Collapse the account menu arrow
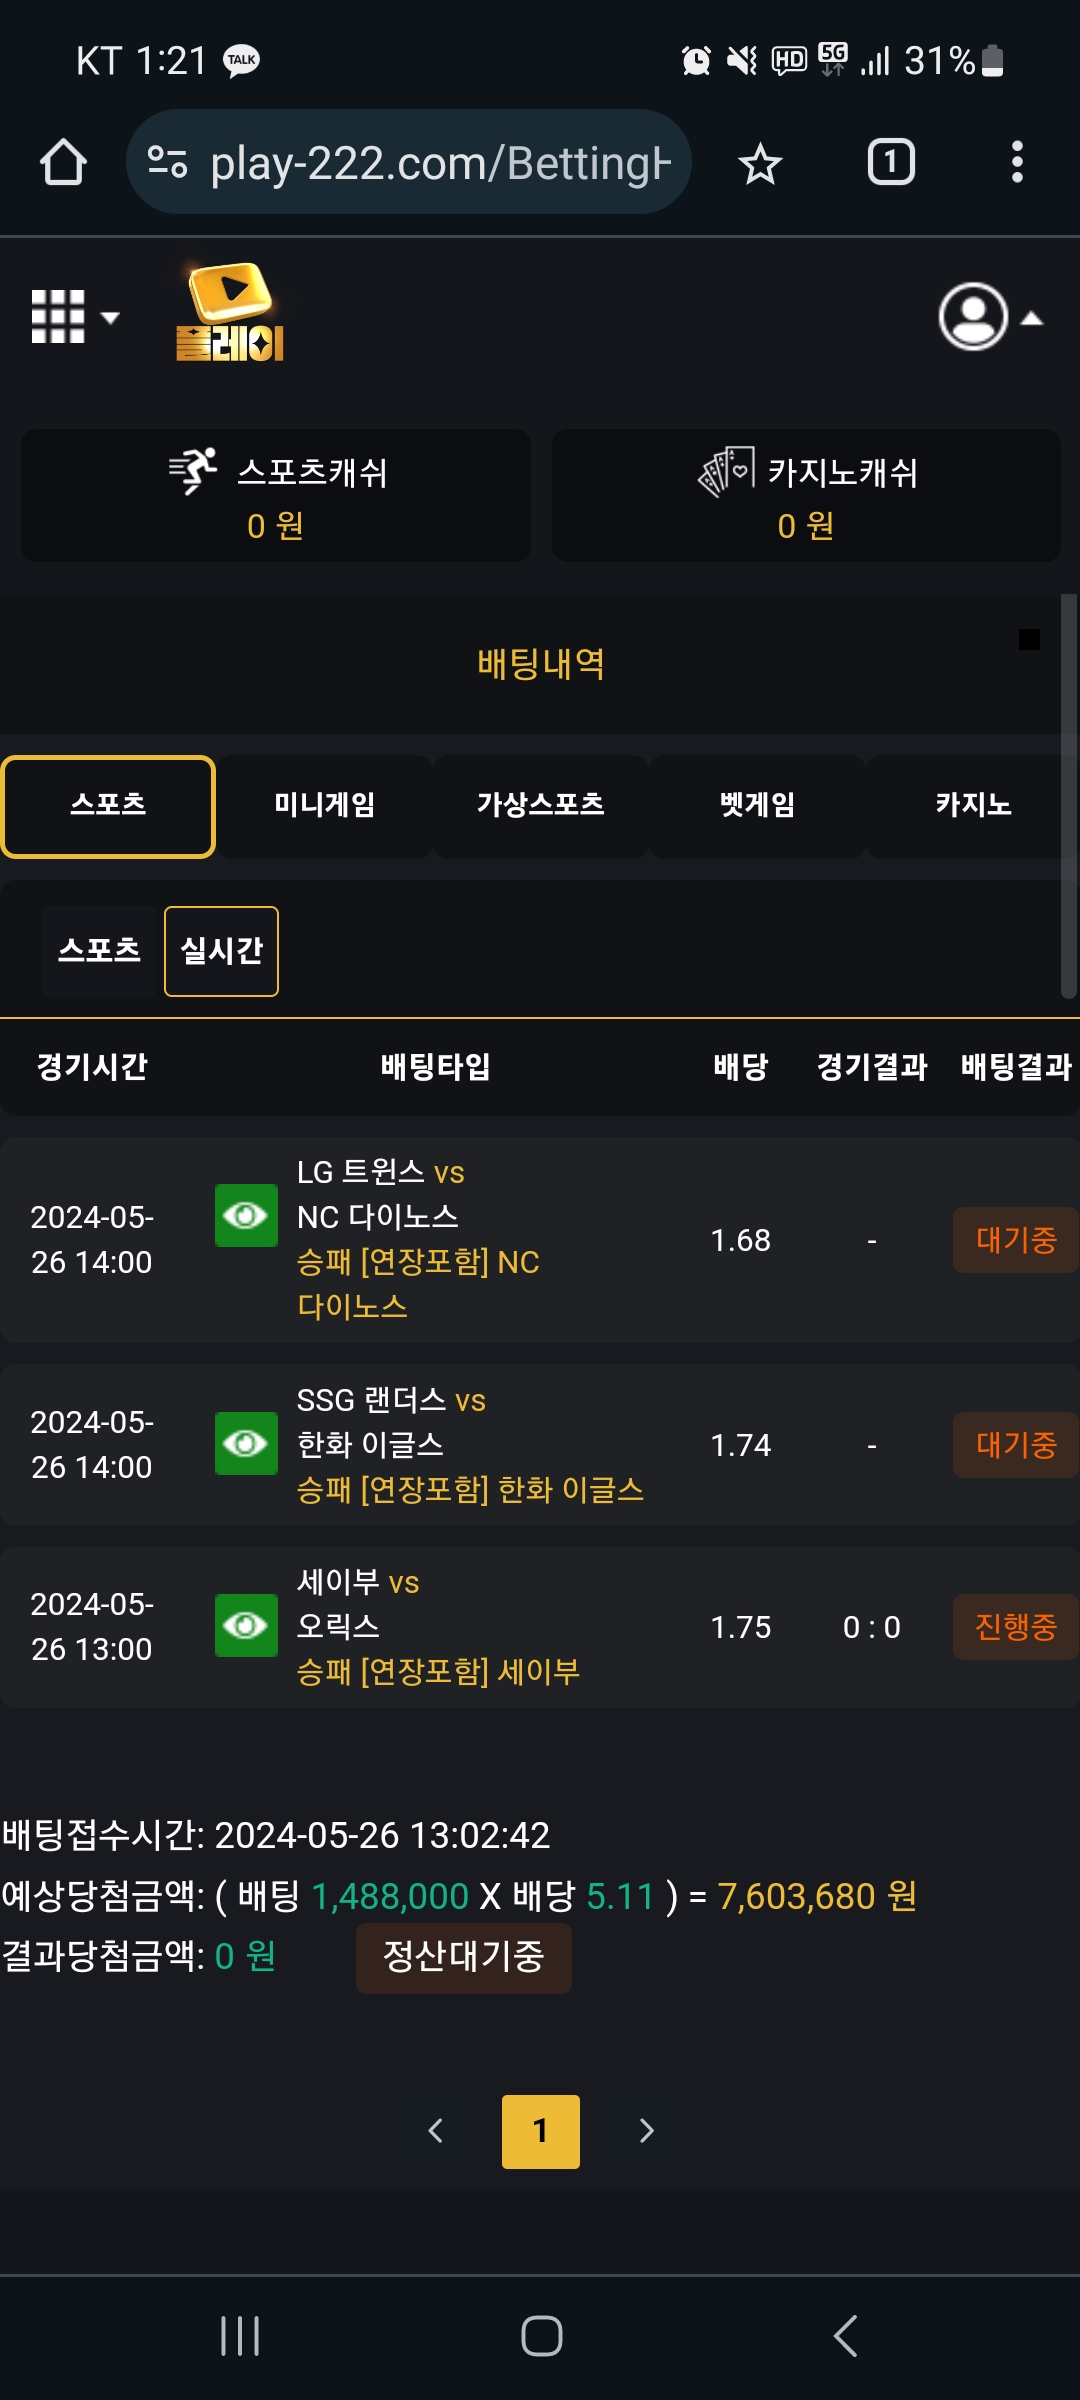This screenshot has height=2400, width=1080. click(1032, 318)
